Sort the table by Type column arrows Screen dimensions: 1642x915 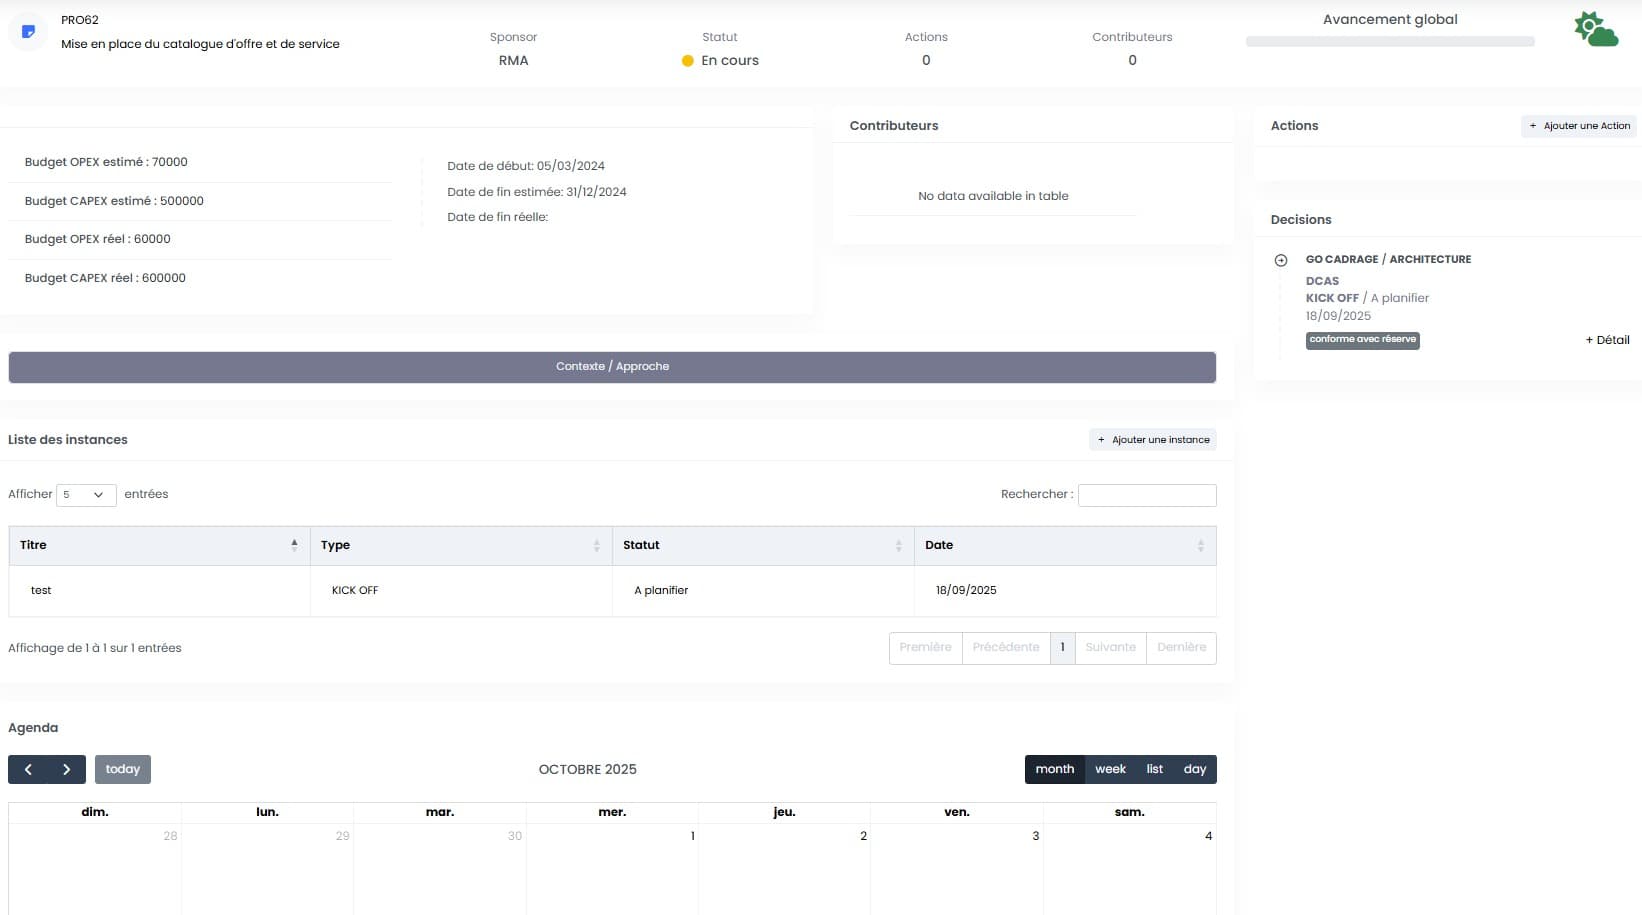[x=596, y=545]
